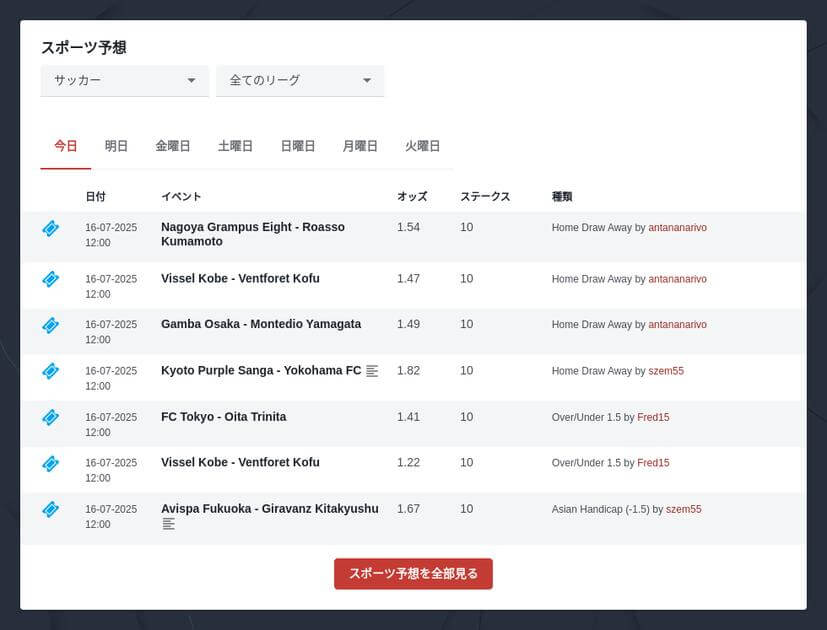This screenshot has height=630, width=827.
Task: Click the オッズ column header
Action: [412, 196]
